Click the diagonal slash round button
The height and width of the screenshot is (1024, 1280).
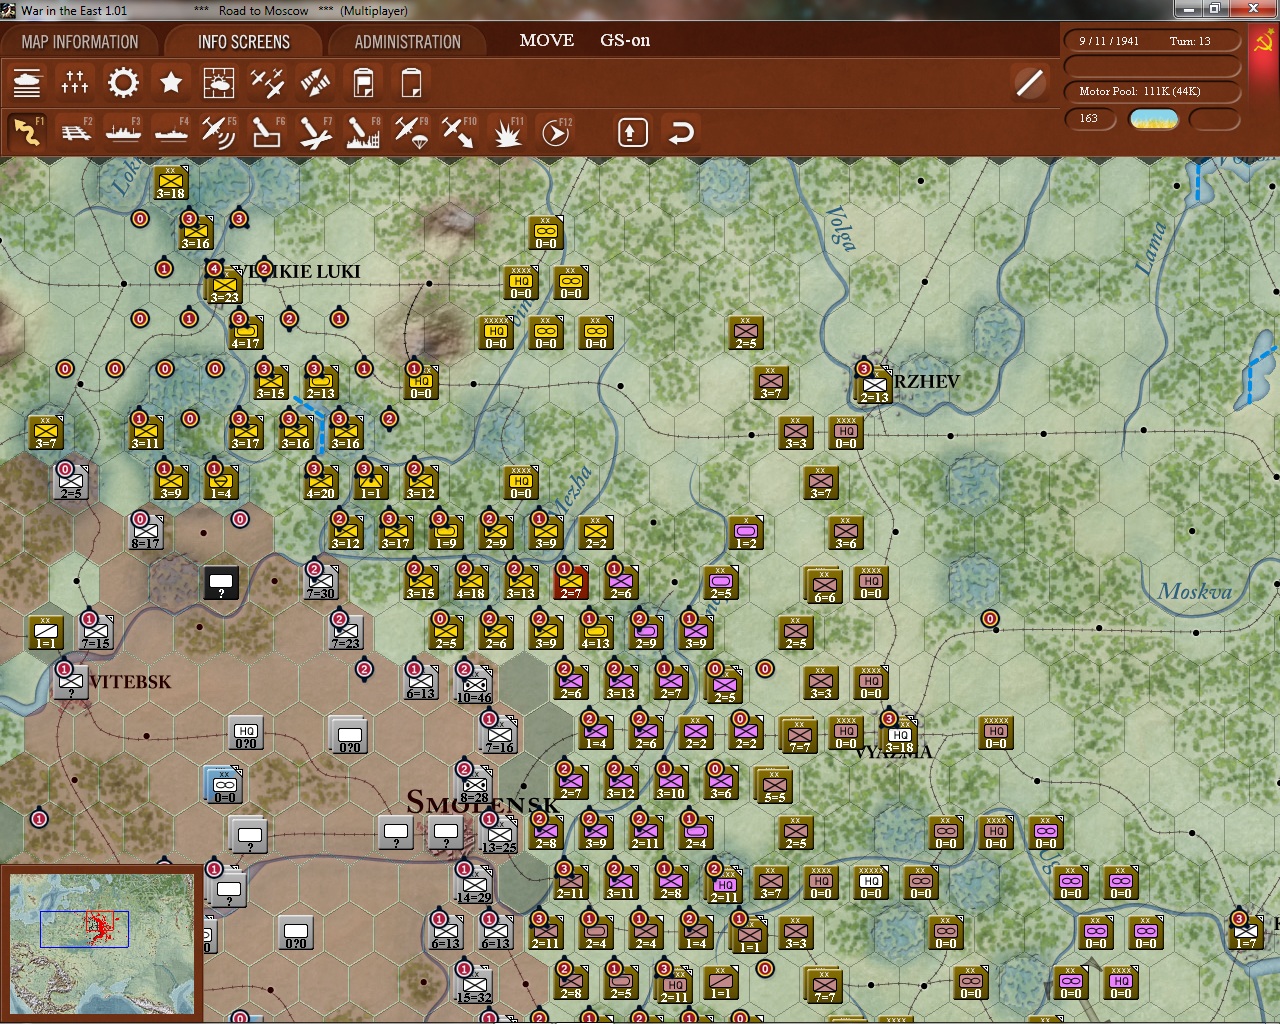point(1030,83)
